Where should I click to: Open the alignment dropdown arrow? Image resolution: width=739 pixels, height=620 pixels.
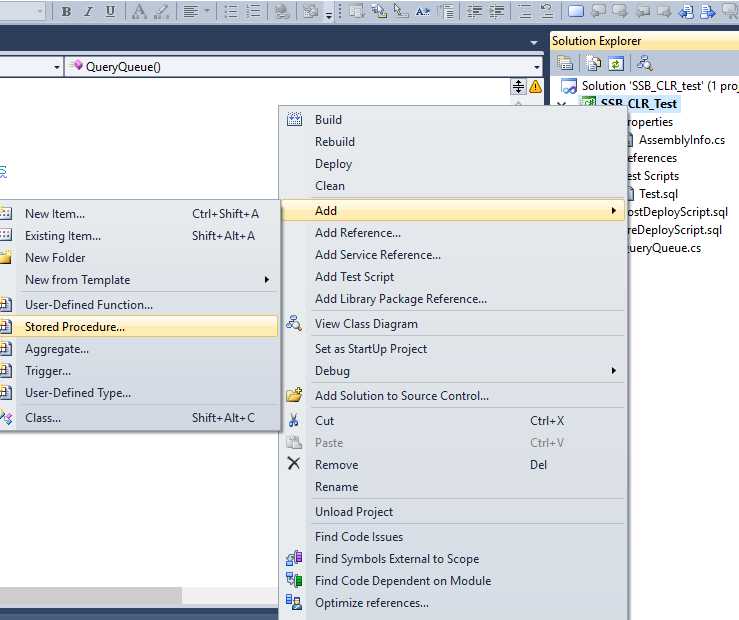tap(207, 11)
